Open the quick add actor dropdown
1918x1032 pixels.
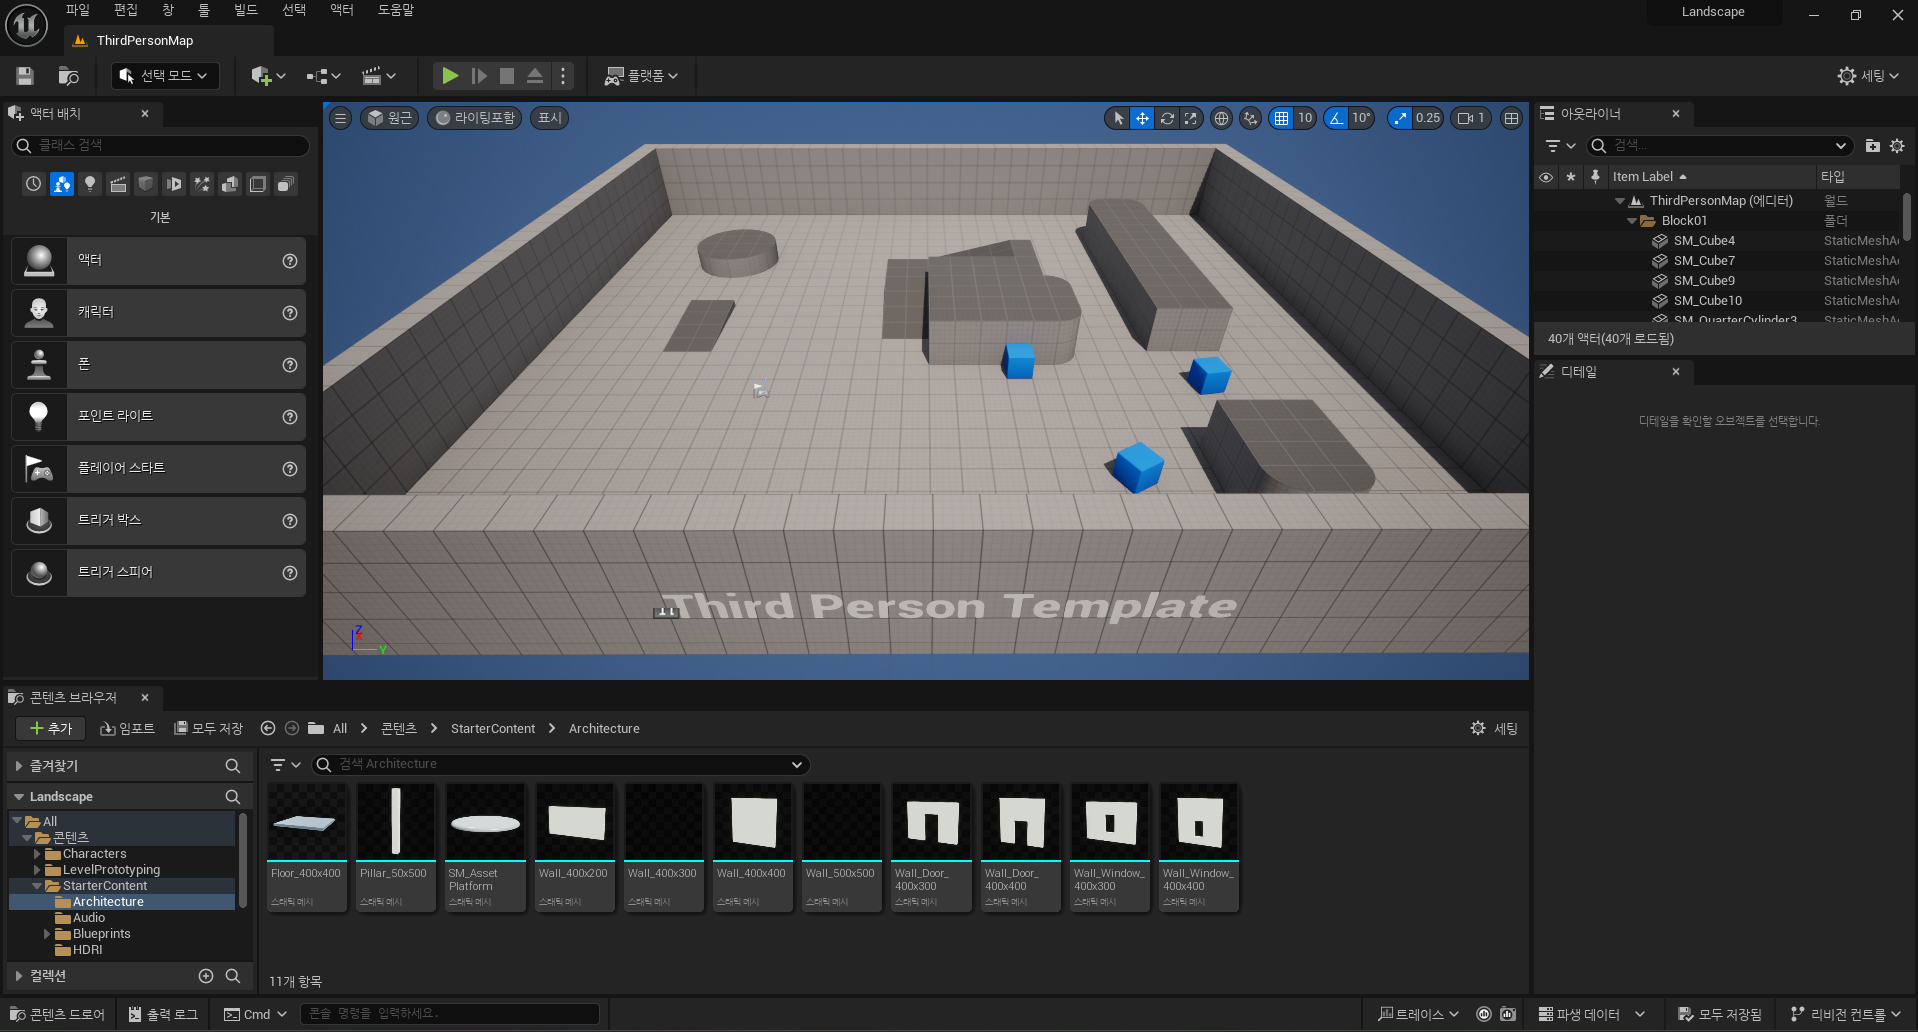[x=268, y=76]
